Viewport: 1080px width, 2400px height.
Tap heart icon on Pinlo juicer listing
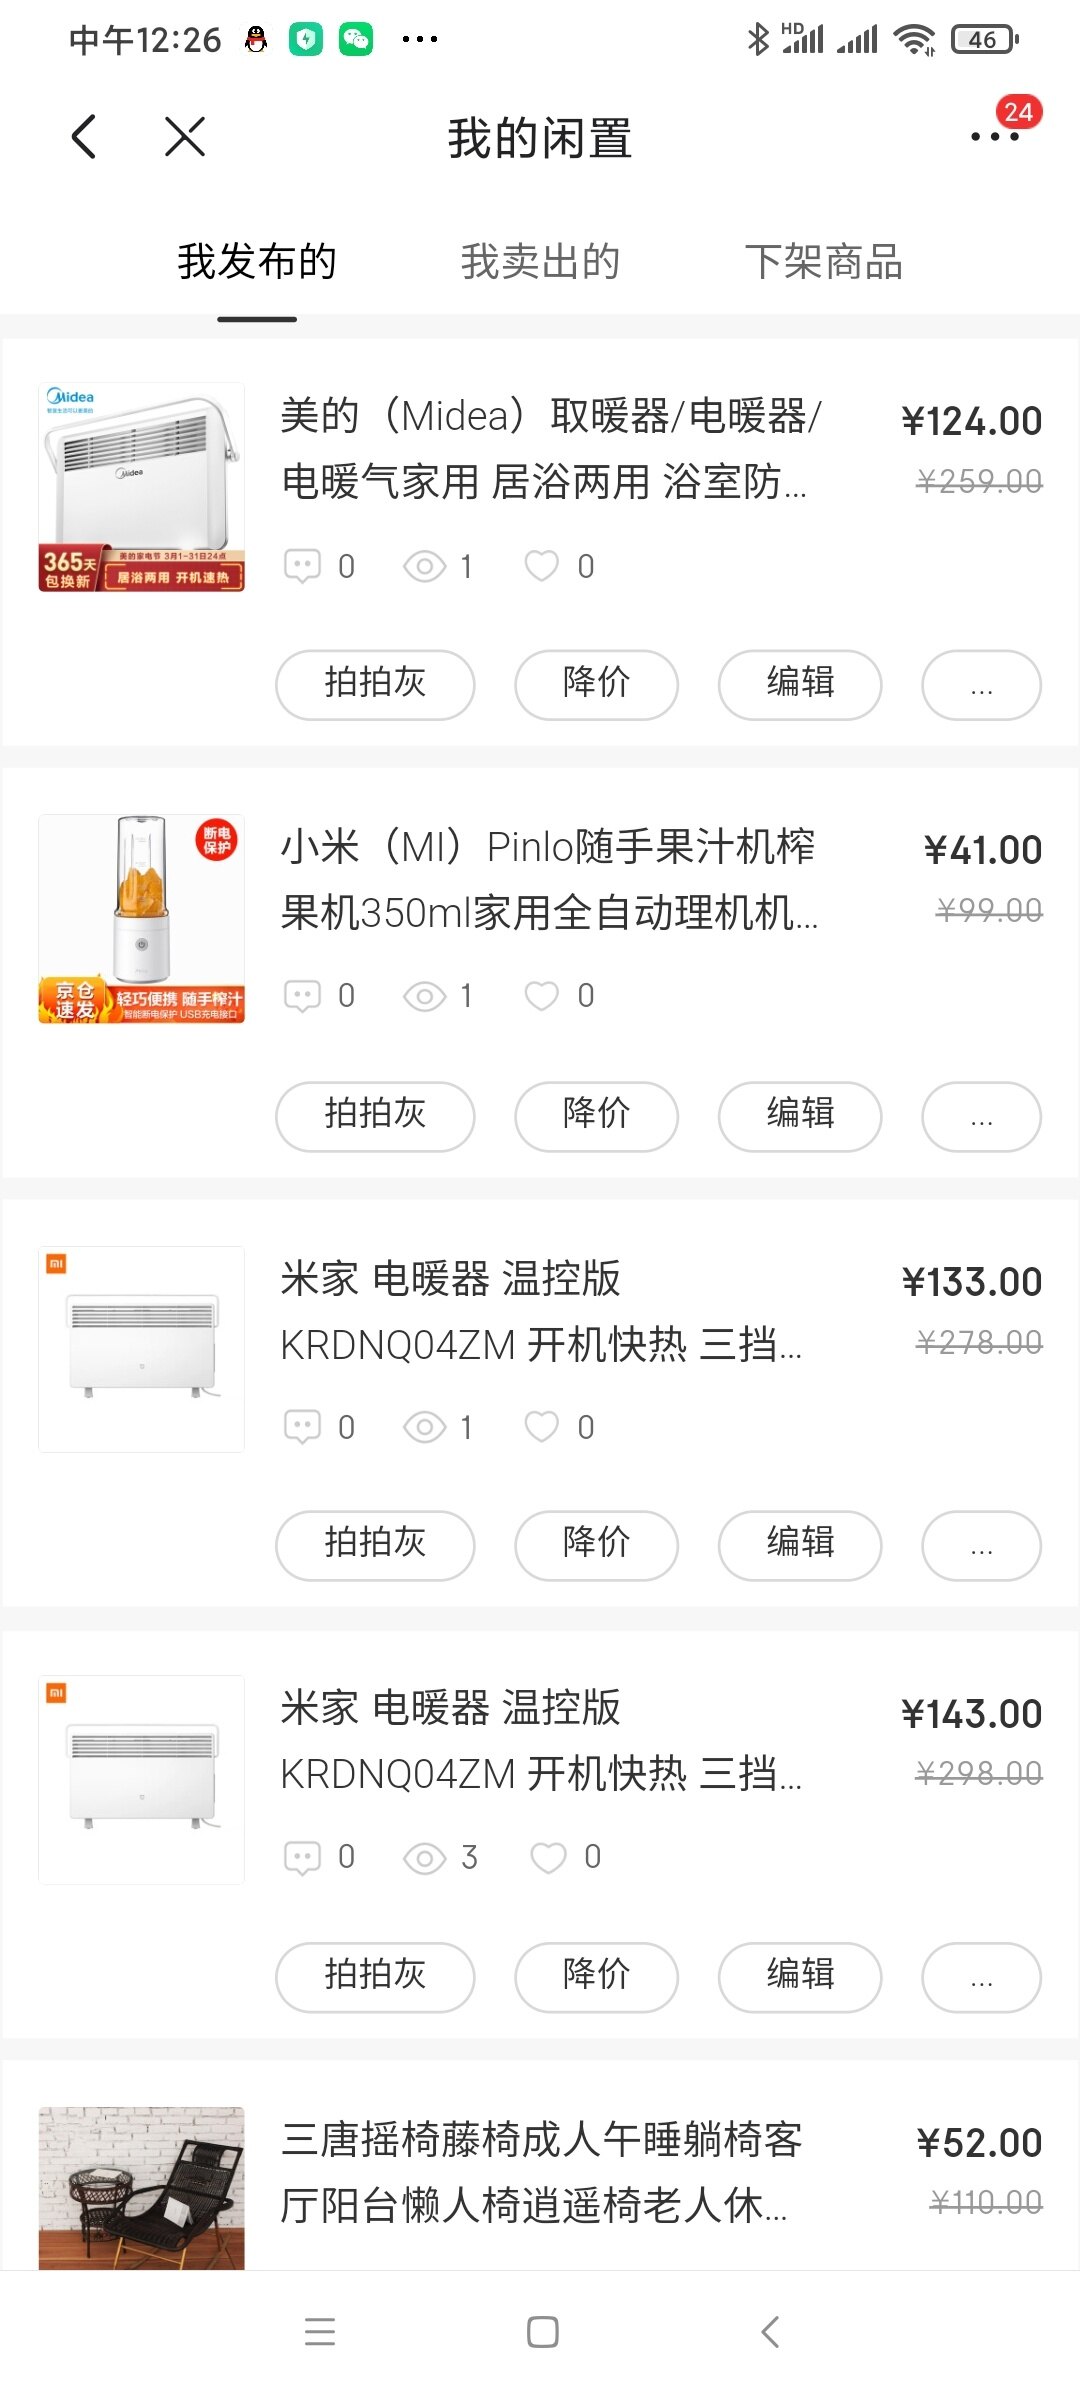click(x=542, y=996)
